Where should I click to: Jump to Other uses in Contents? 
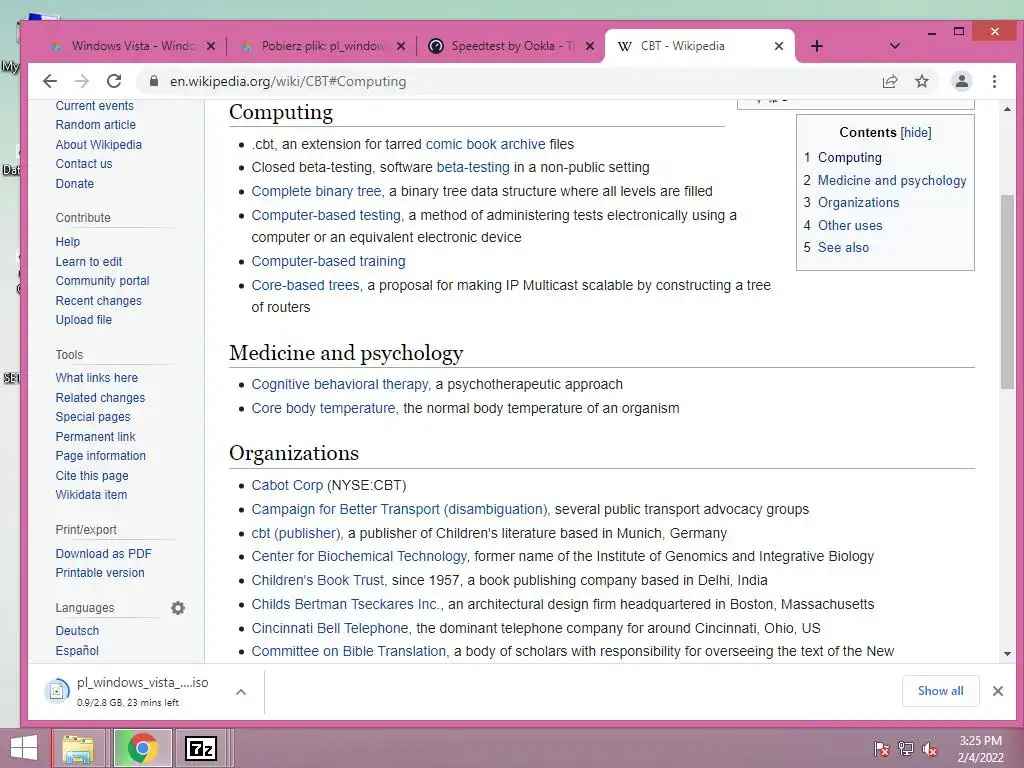[x=850, y=225]
